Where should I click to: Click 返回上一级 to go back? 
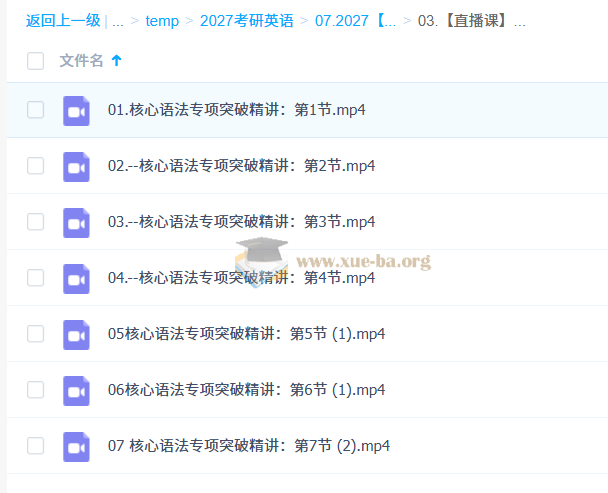tap(62, 21)
